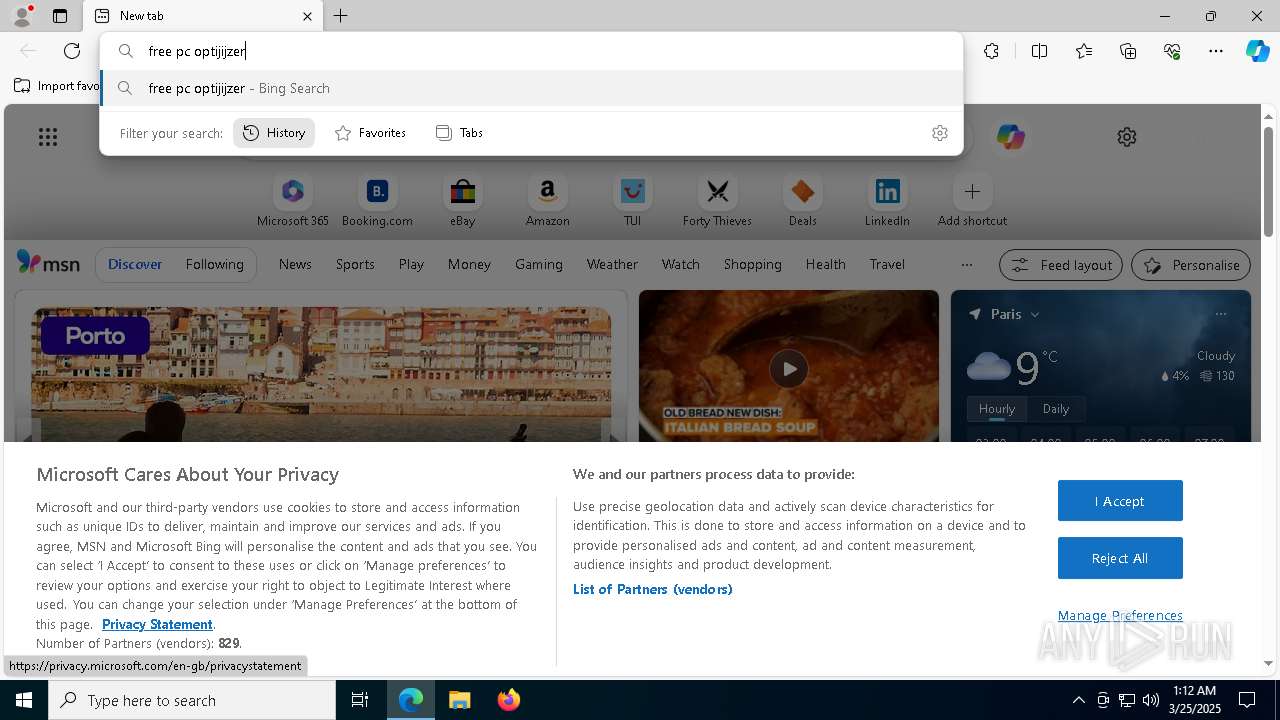This screenshot has width=1280, height=720.
Task: Open Microsoft 365 shortcut
Action: [293, 201]
